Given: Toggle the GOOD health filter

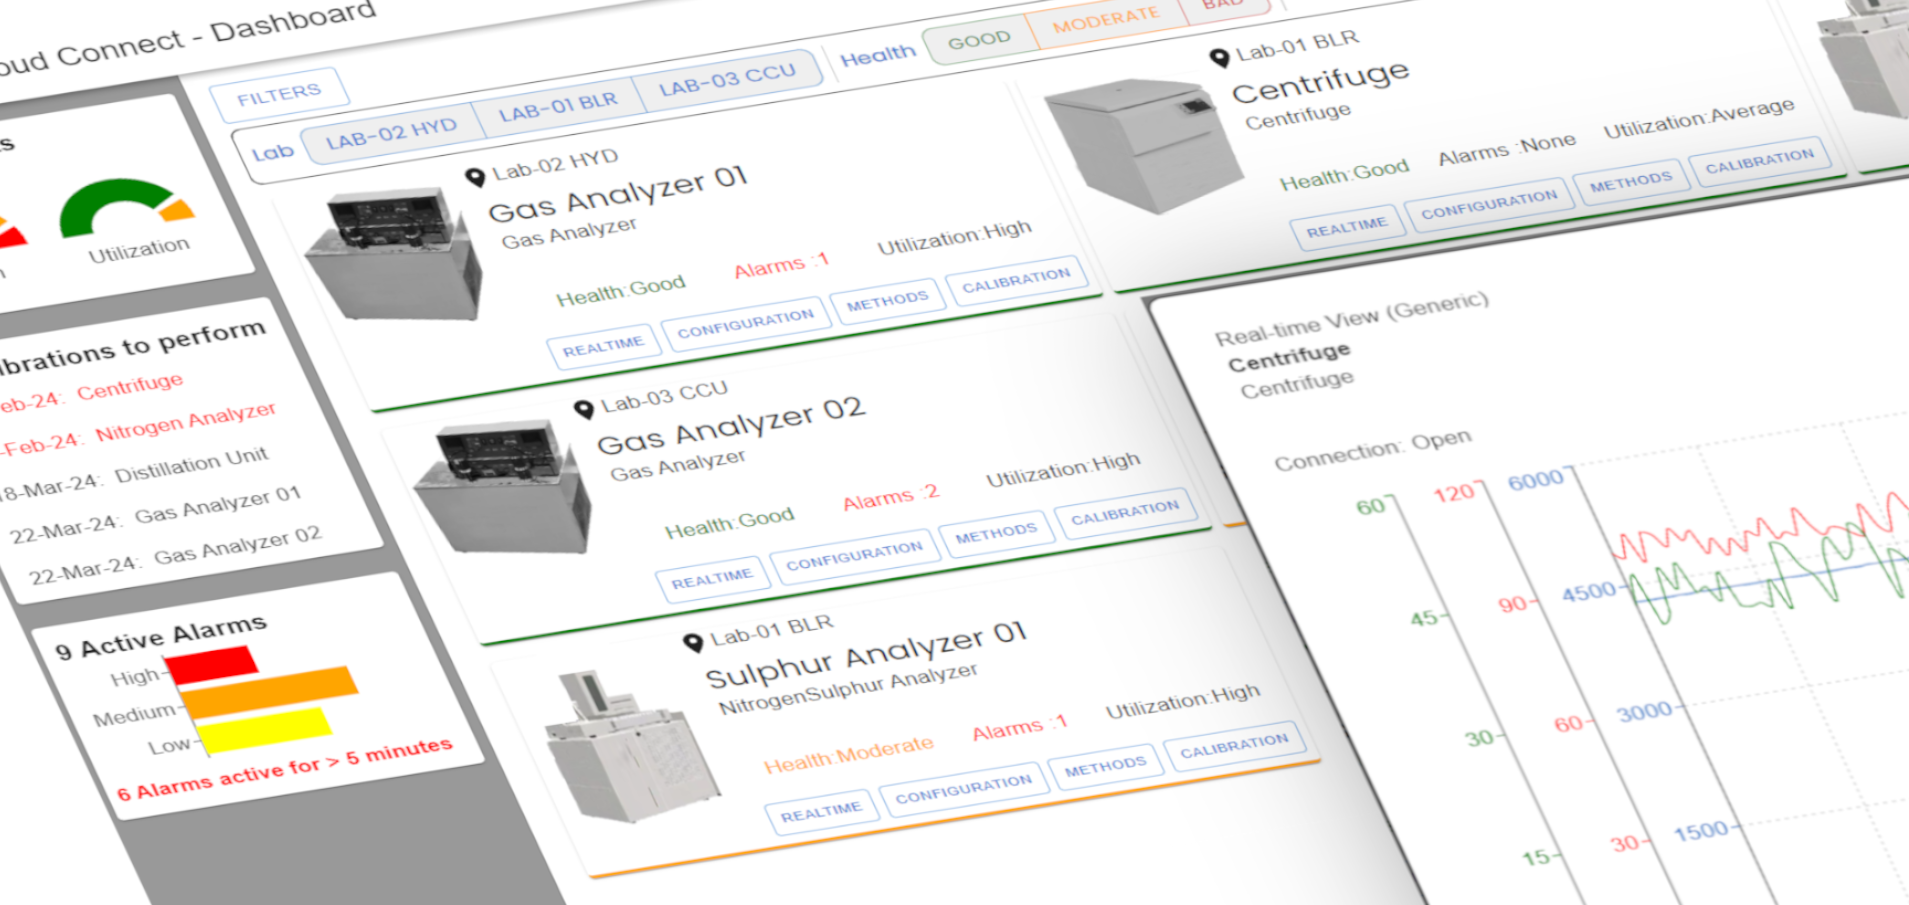Looking at the screenshot, I should click(x=979, y=40).
